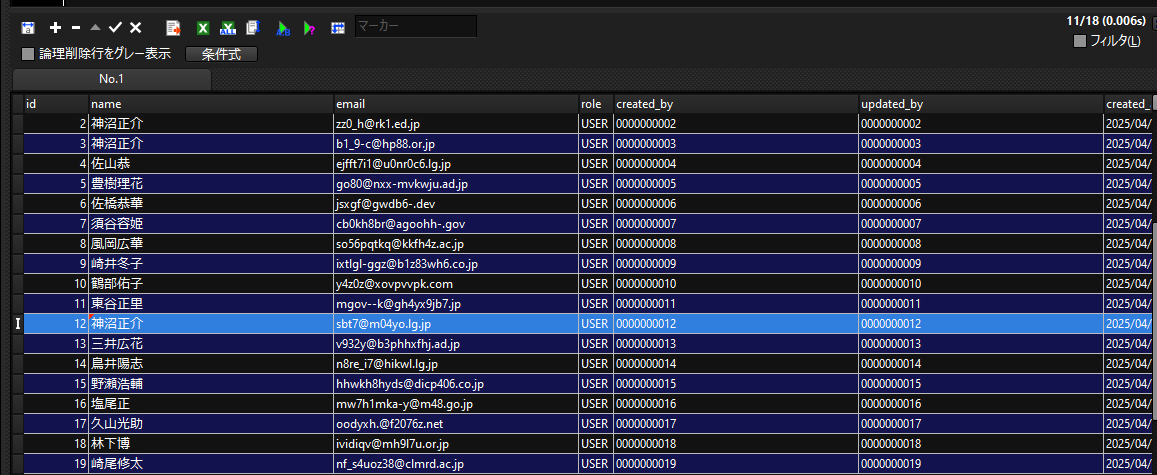Select email cell mw7h1mka-y@m48.go.jp
The width and height of the screenshot is (1157, 475).
456,403
